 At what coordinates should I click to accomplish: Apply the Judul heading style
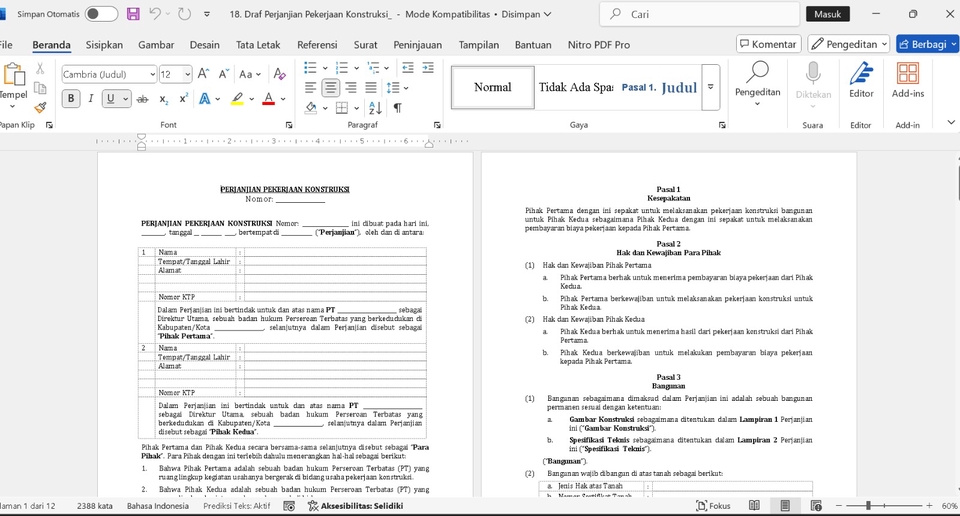point(680,88)
